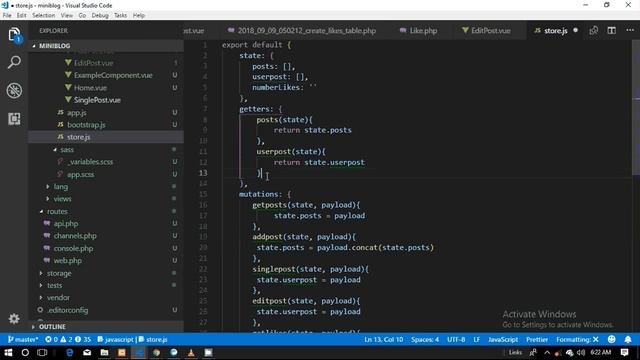
Task: Open api.php in the routes folder
Action: [66, 224]
